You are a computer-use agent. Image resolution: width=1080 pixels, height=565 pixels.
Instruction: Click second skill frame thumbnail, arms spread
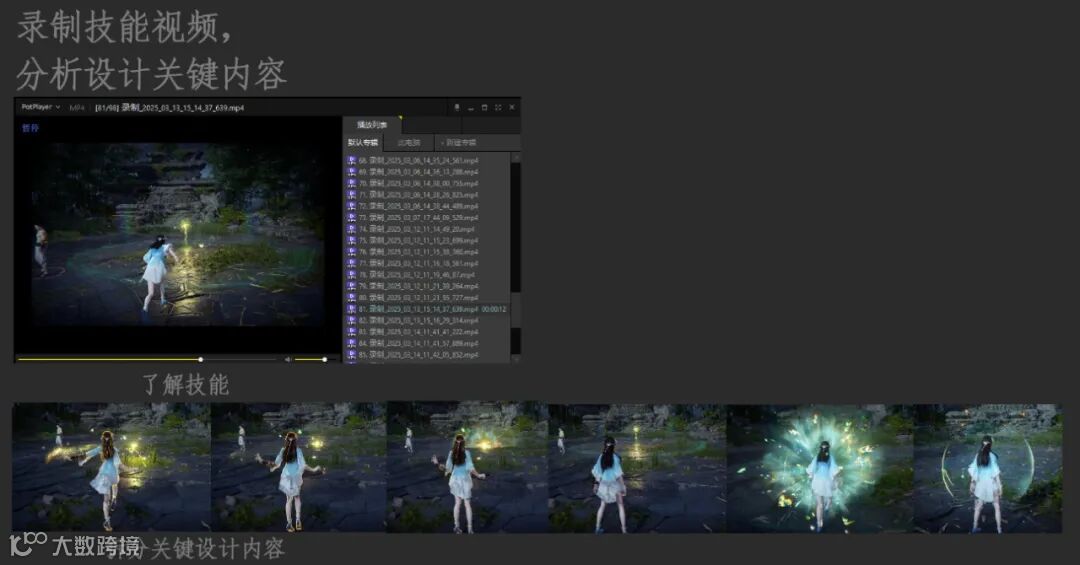click(x=299, y=468)
